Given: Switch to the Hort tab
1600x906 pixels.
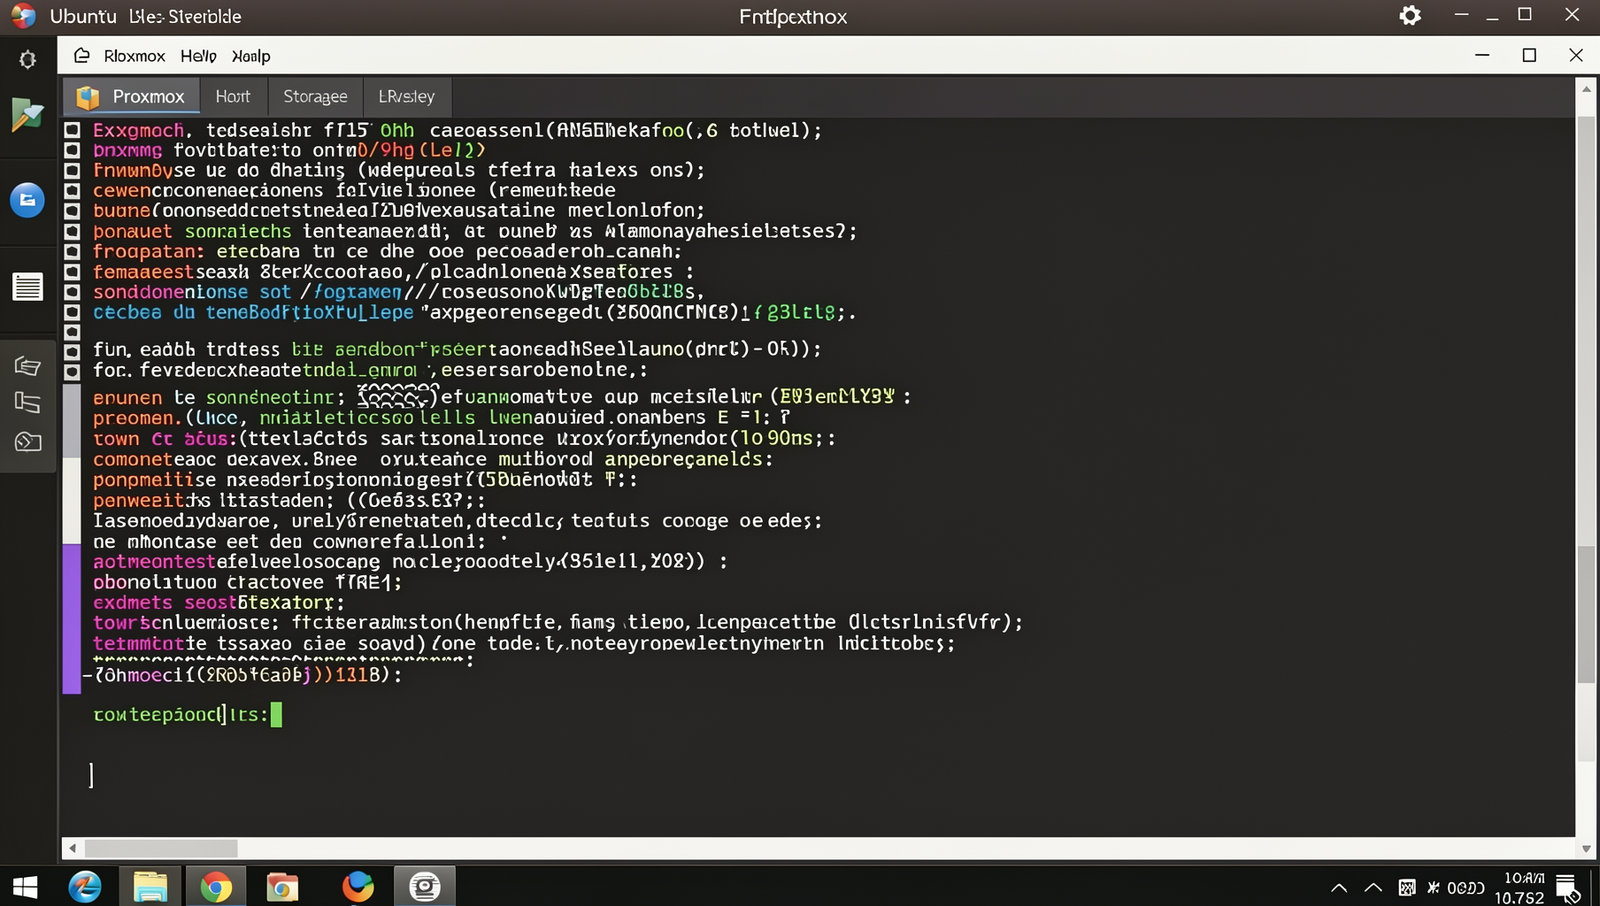Looking at the screenshot, I should tap(233, 96).
